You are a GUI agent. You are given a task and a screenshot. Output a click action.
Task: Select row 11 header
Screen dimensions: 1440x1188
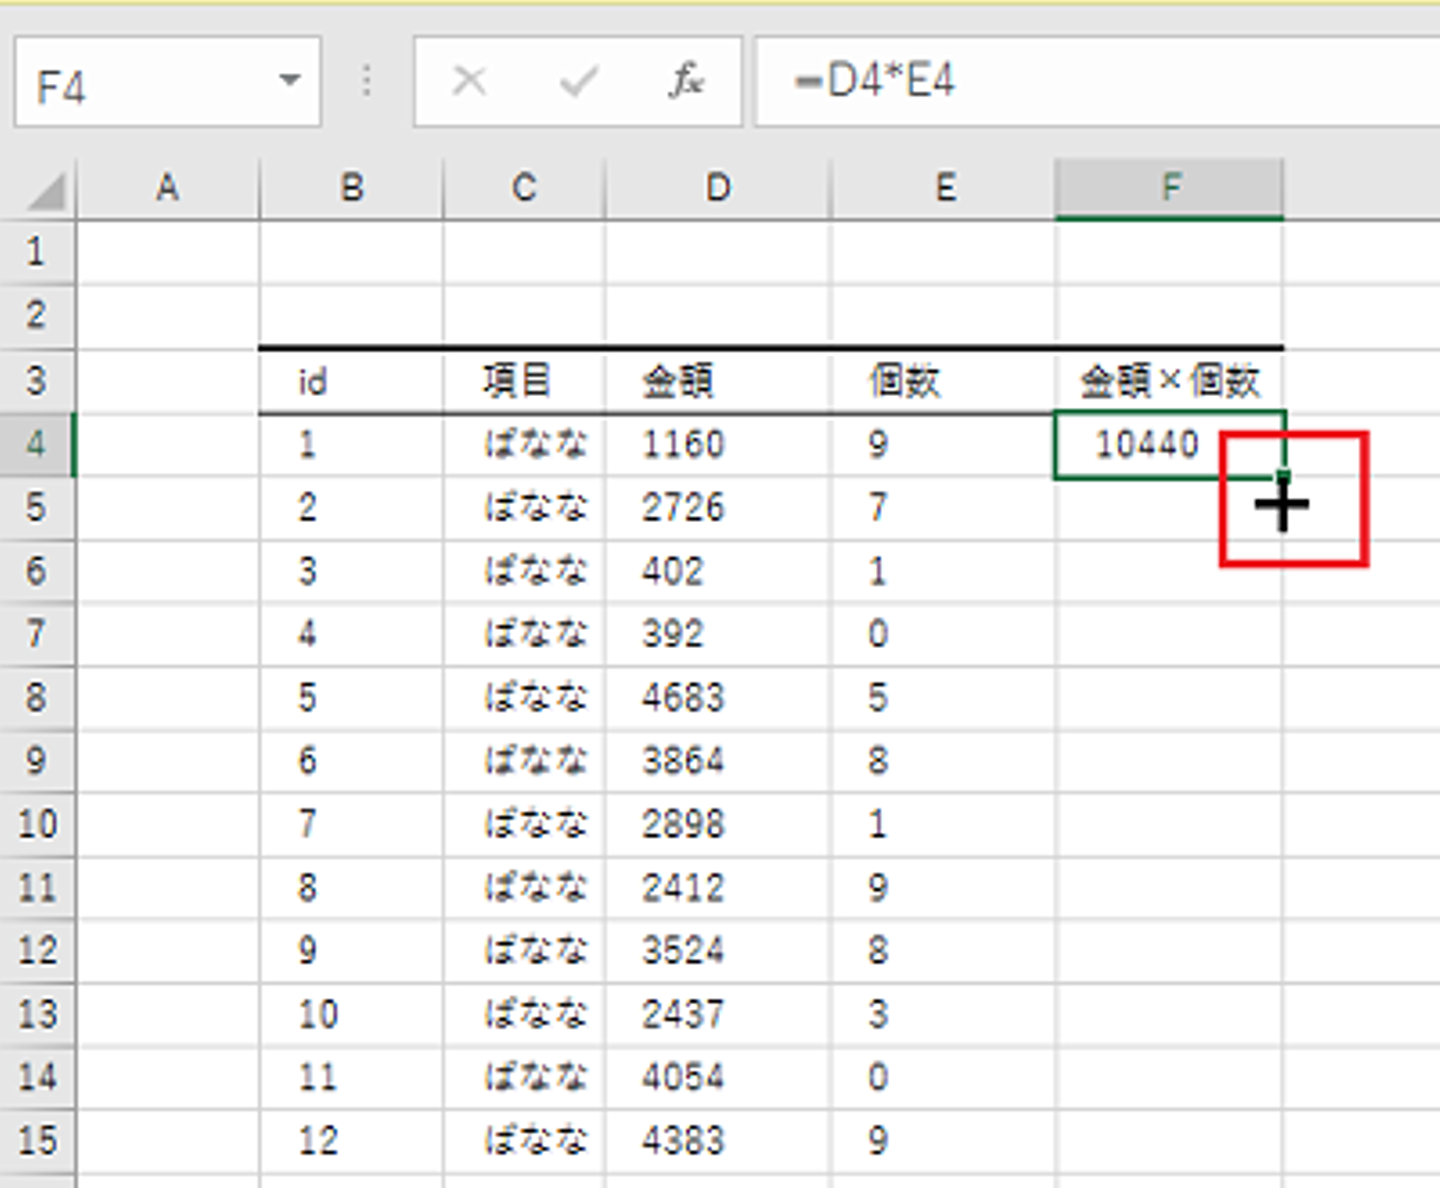click(37, 888)
